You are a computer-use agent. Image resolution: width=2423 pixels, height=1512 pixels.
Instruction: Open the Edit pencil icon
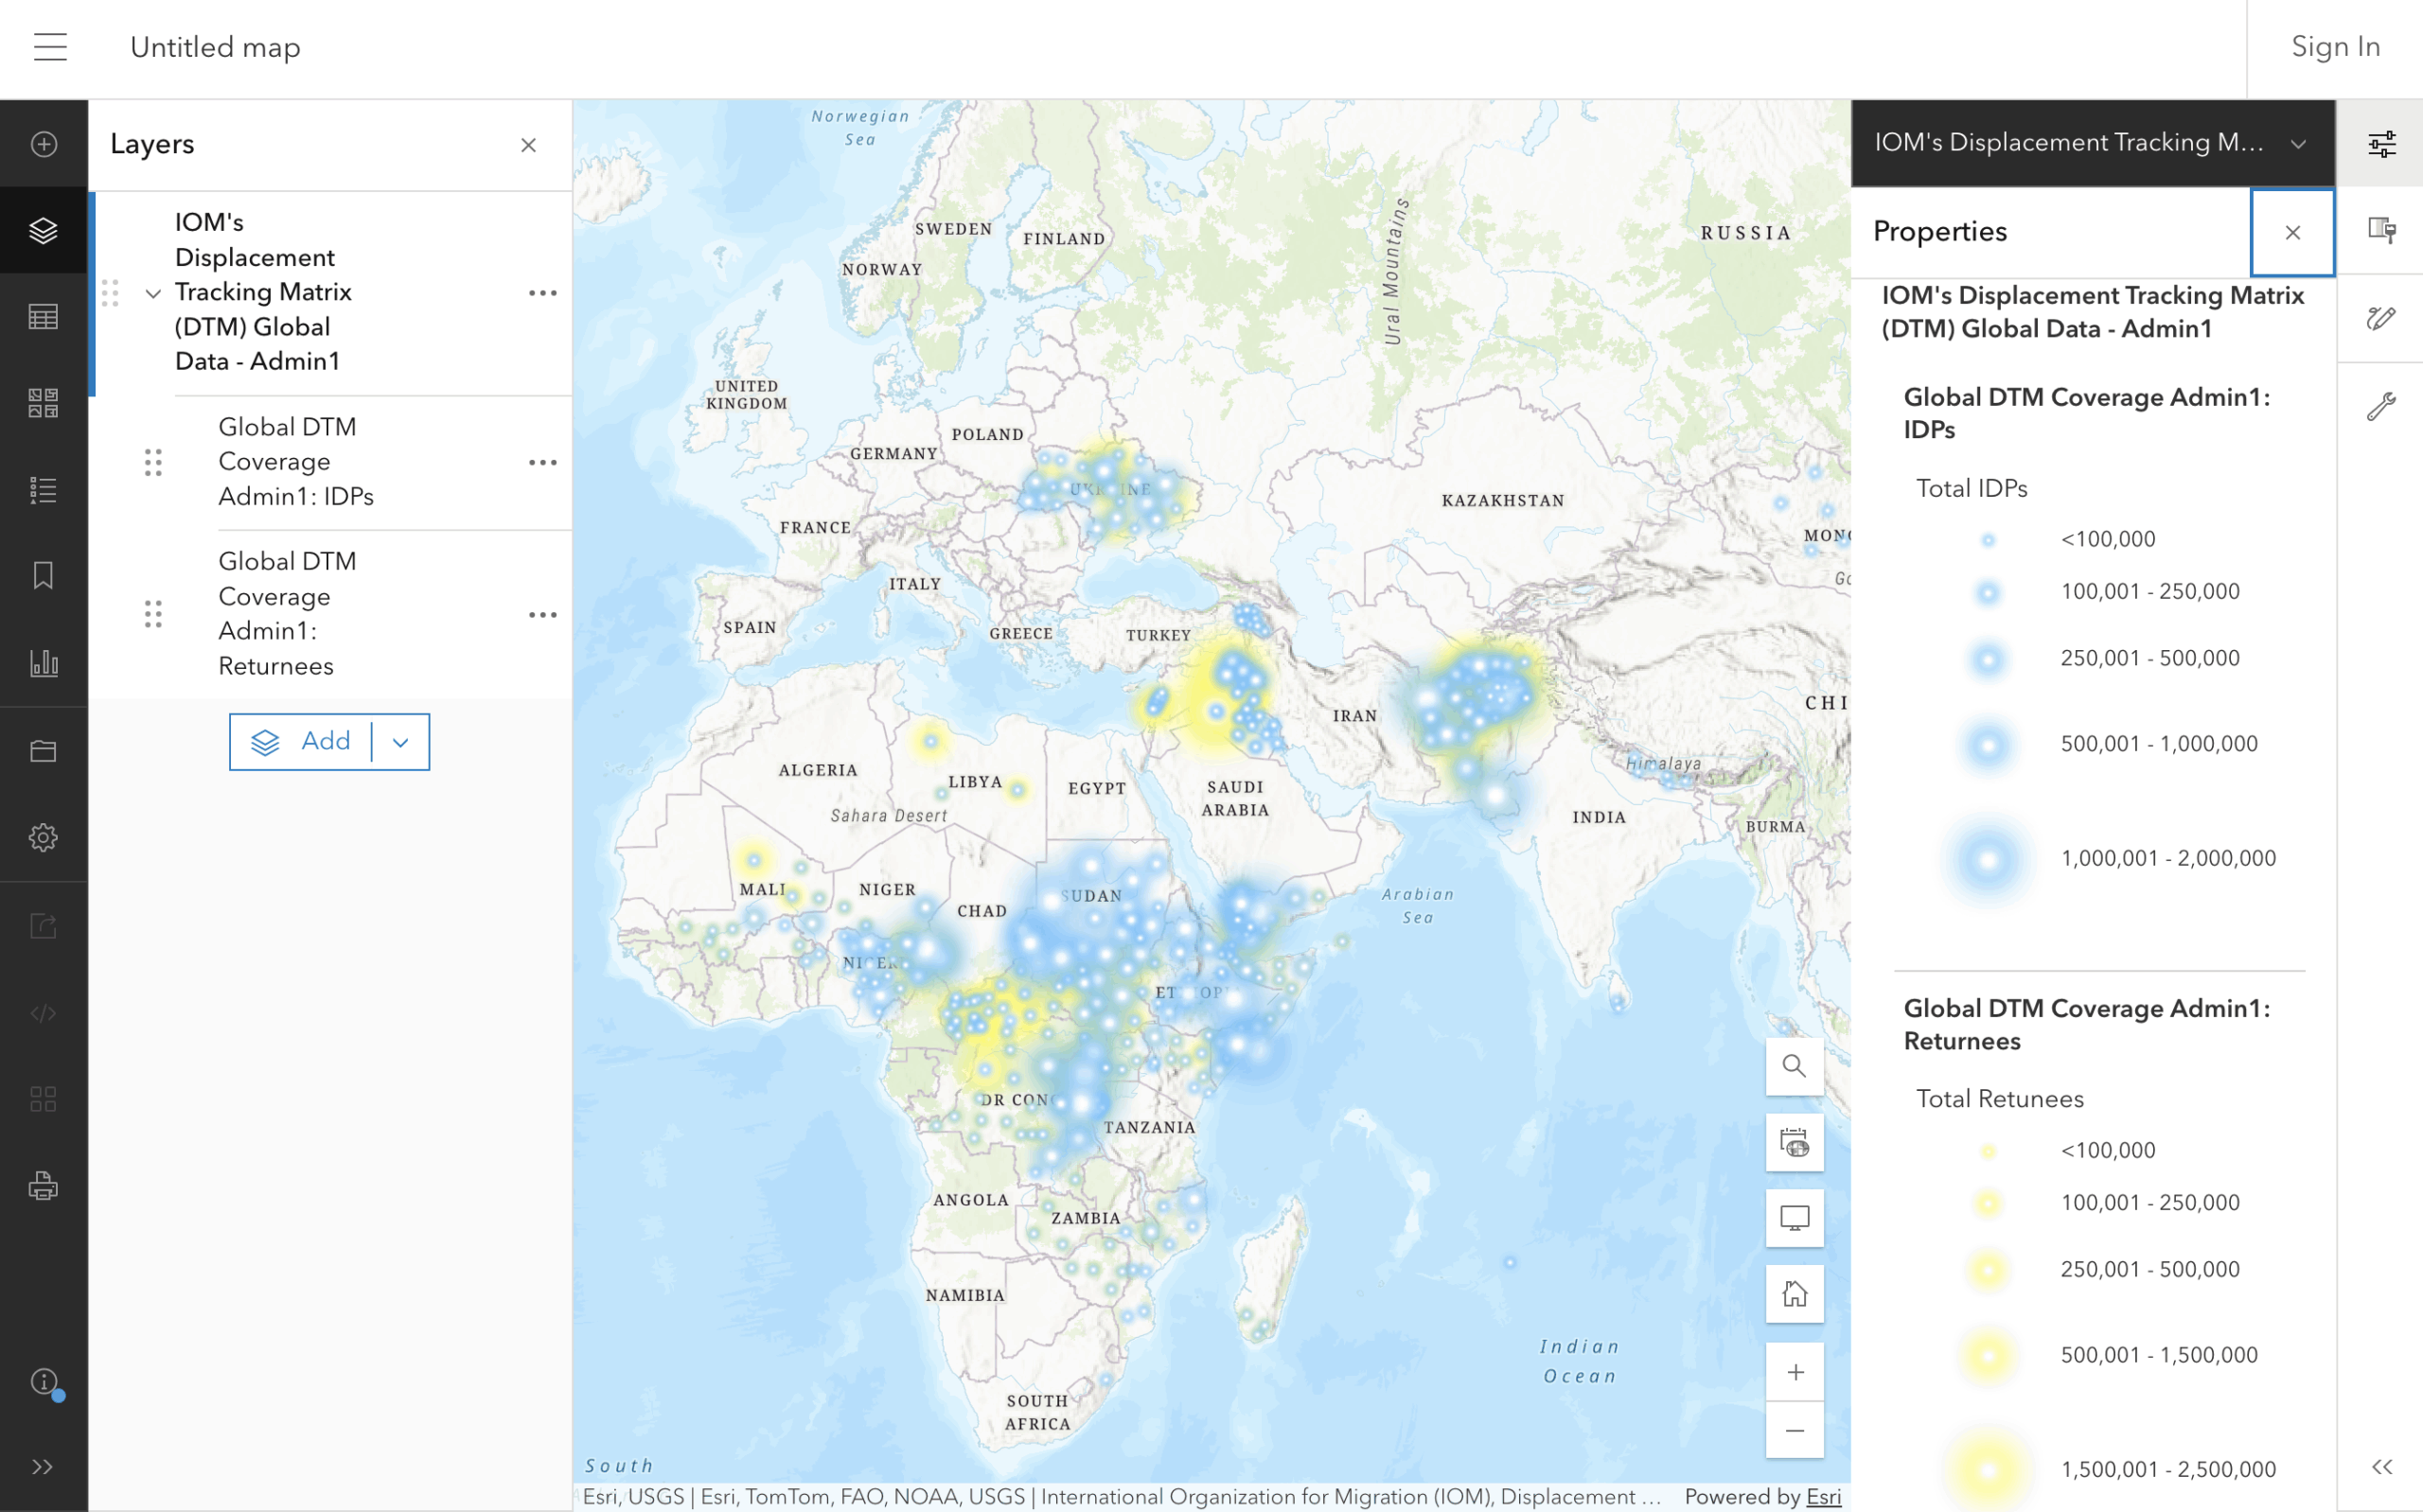click(2383, 318)
